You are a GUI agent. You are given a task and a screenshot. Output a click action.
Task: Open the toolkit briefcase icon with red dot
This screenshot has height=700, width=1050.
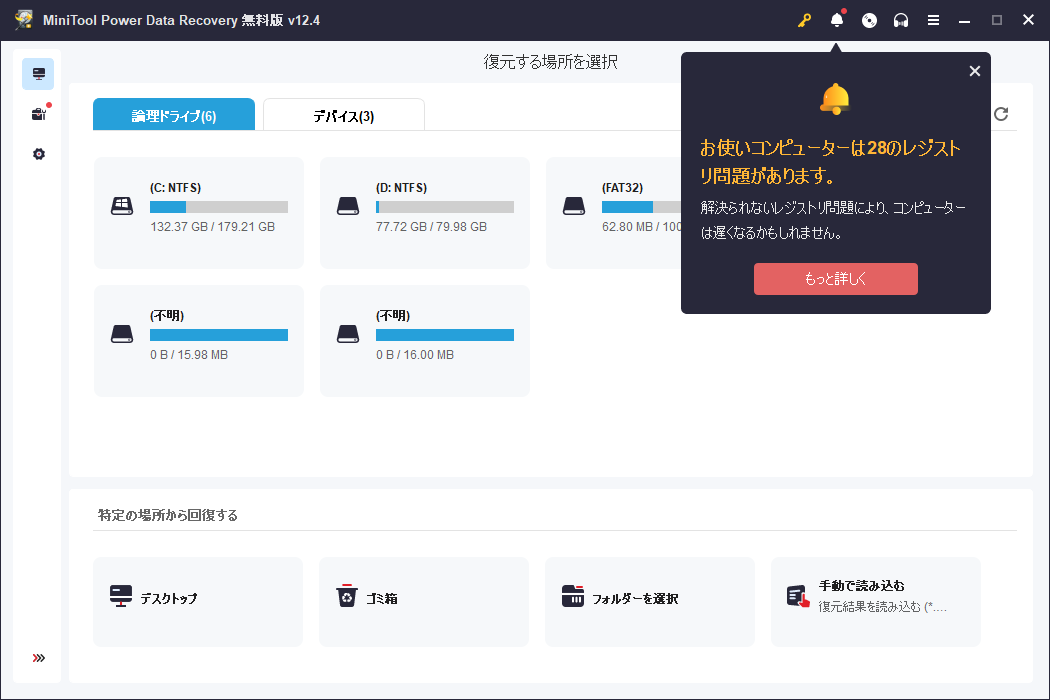tap(38, 113)
